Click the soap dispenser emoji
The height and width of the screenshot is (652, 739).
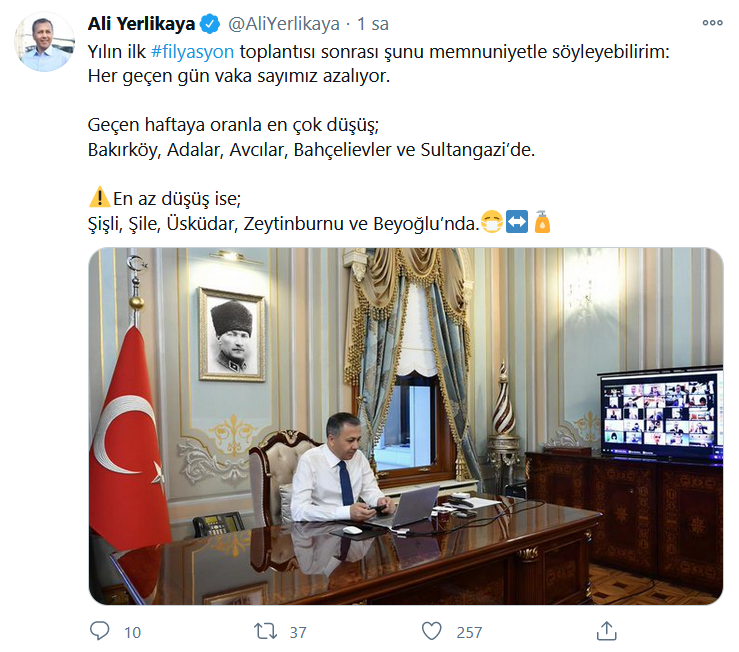(x=542, y=222)
